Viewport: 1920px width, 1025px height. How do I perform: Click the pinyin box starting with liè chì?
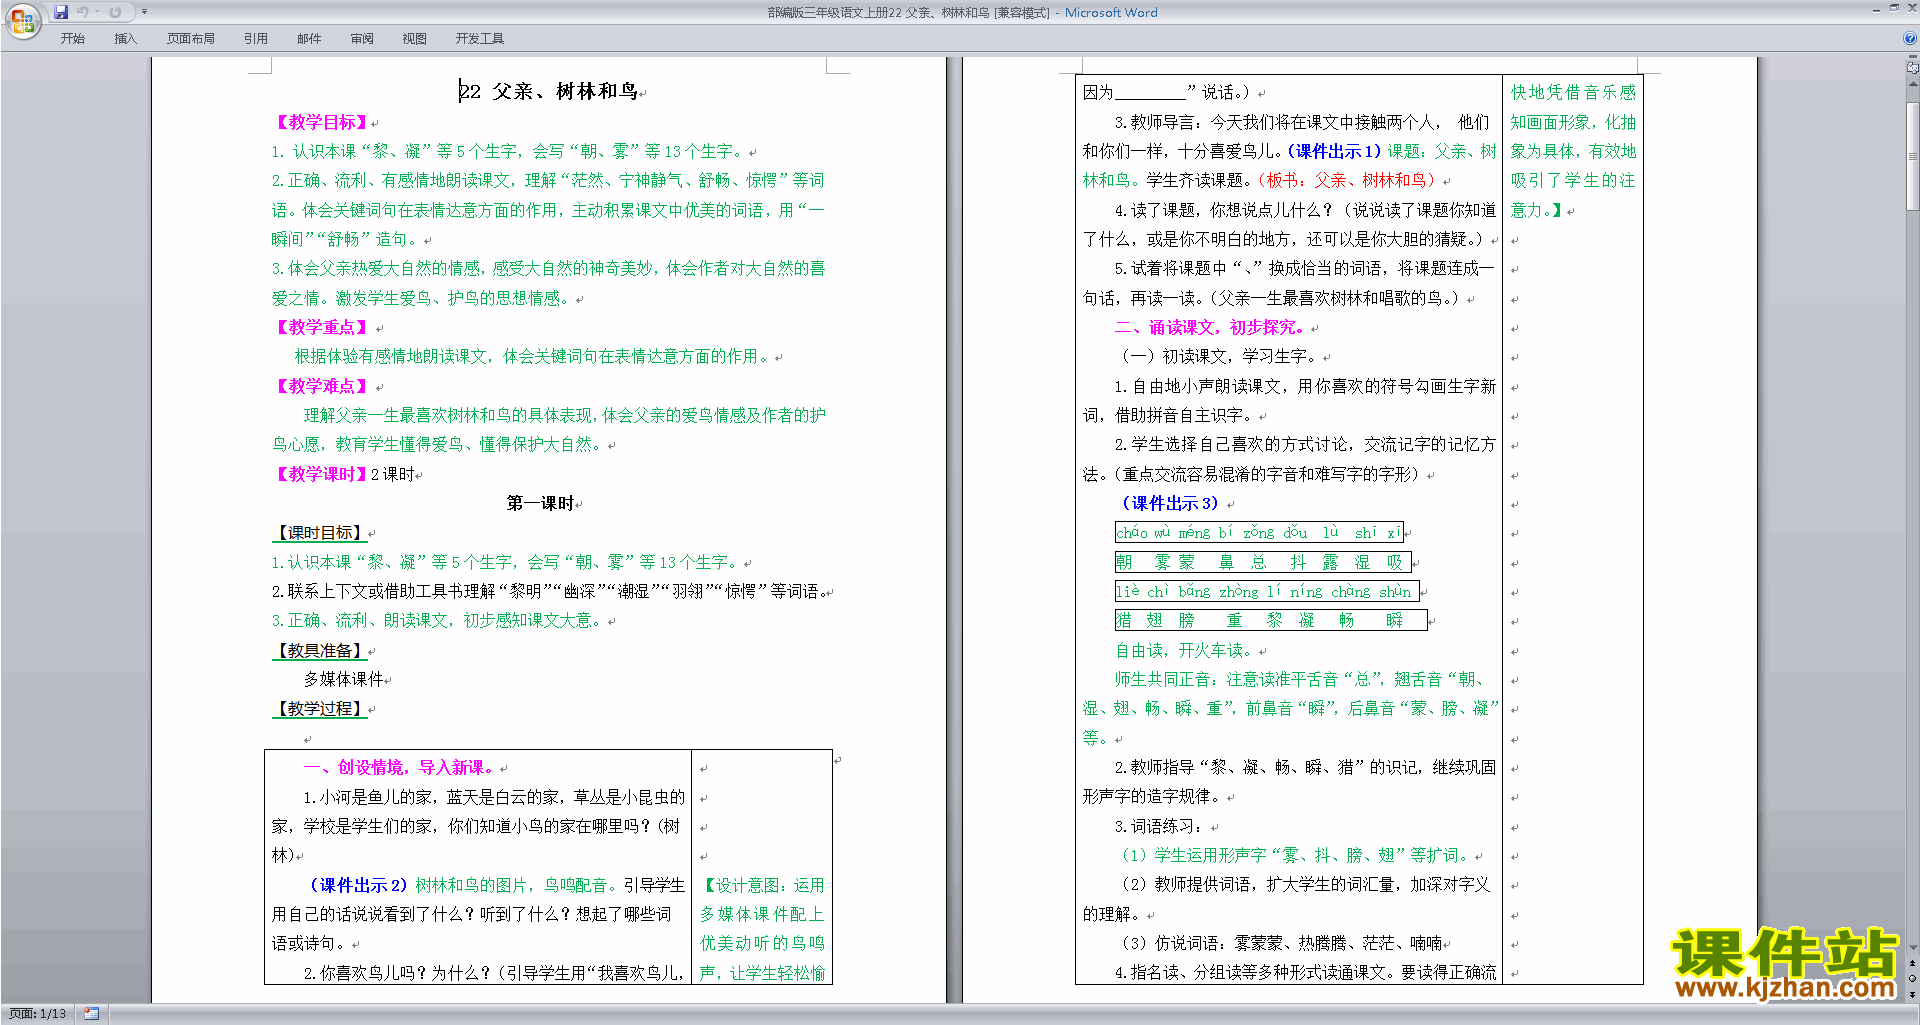tap(1267, 592)
